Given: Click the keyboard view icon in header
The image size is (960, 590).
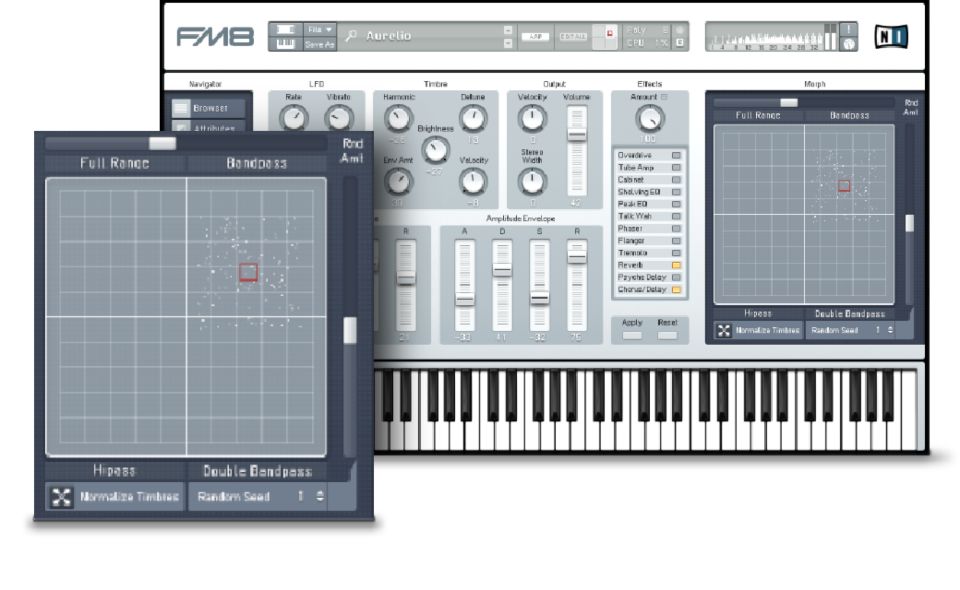Looking at the screenshot, I should click(x=285, y=44).
